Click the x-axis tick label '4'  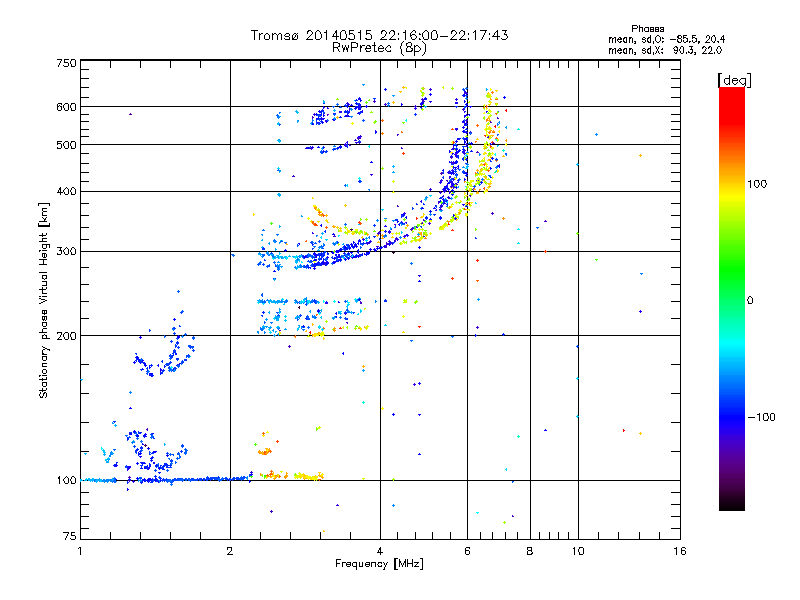coord(380,551)
